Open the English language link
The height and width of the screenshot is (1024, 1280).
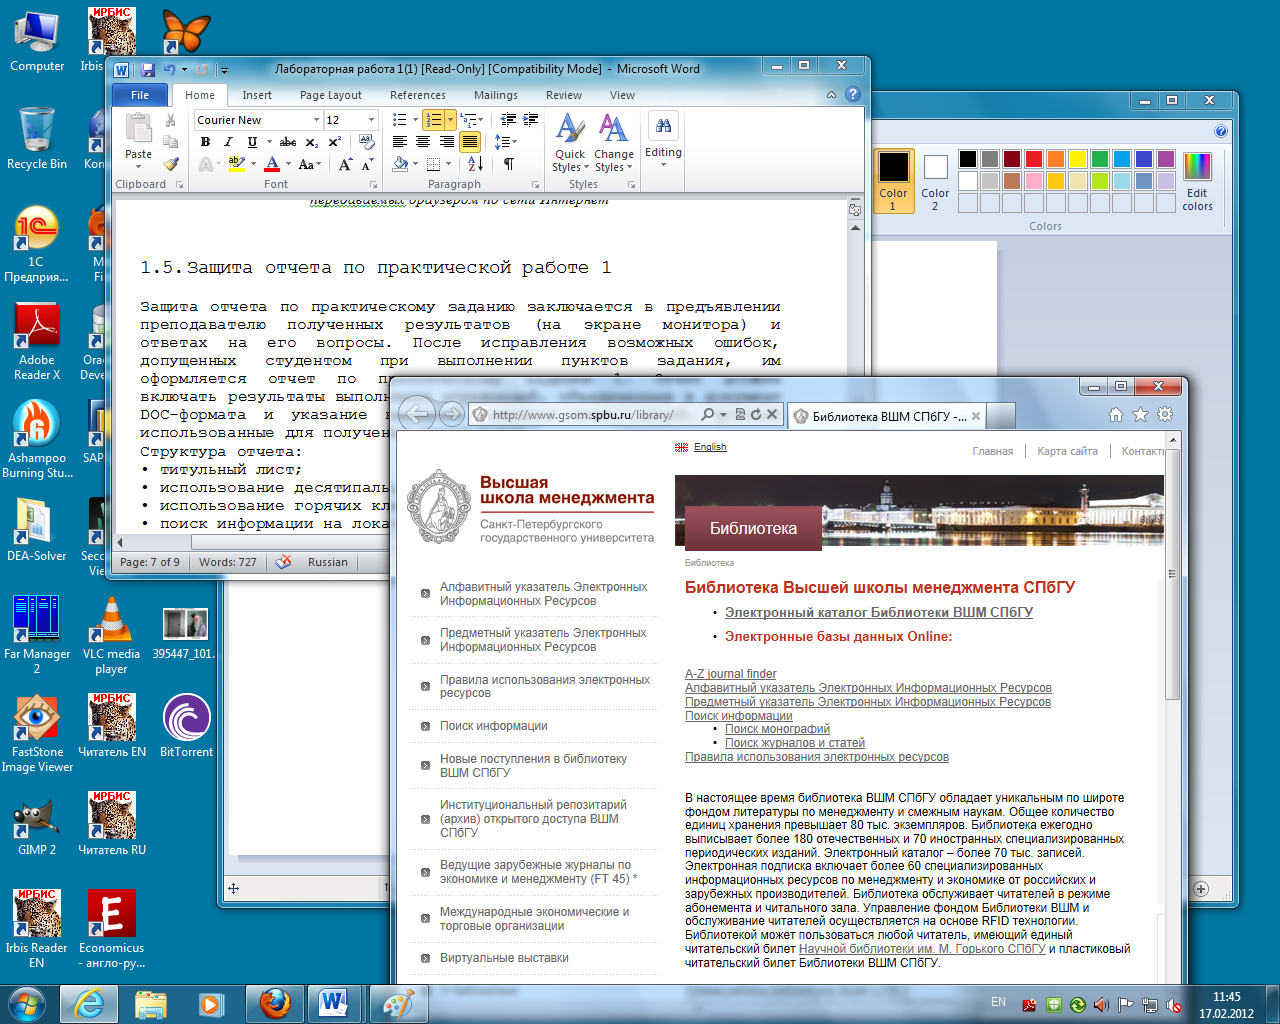click(710, 447)
